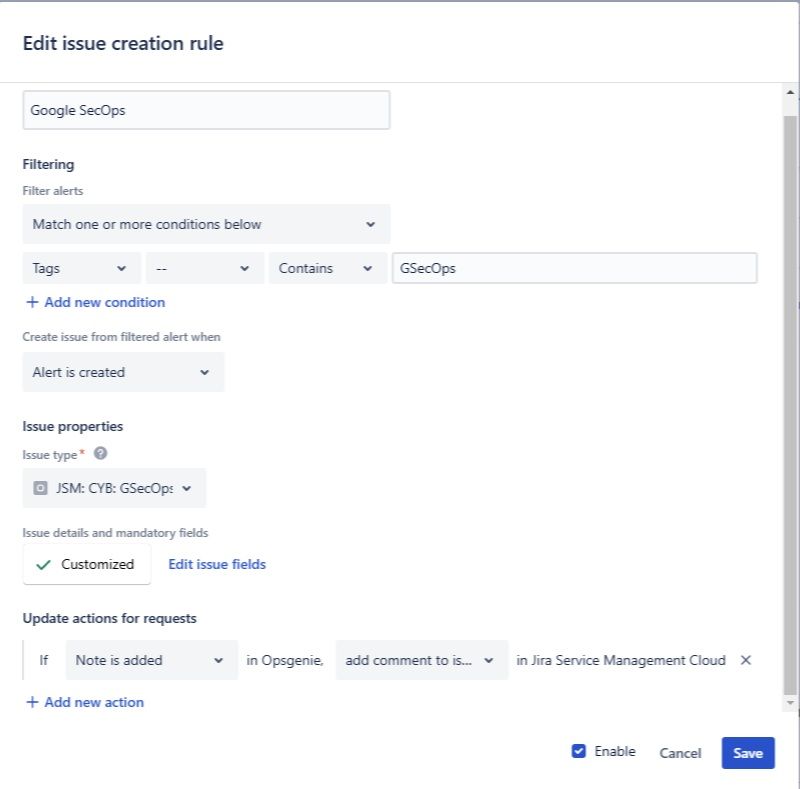The height and width of the screenshot is (789, 800).
Task: Click the 'Create issue from filtered alert when' label
Action: [x=121, y=337]
